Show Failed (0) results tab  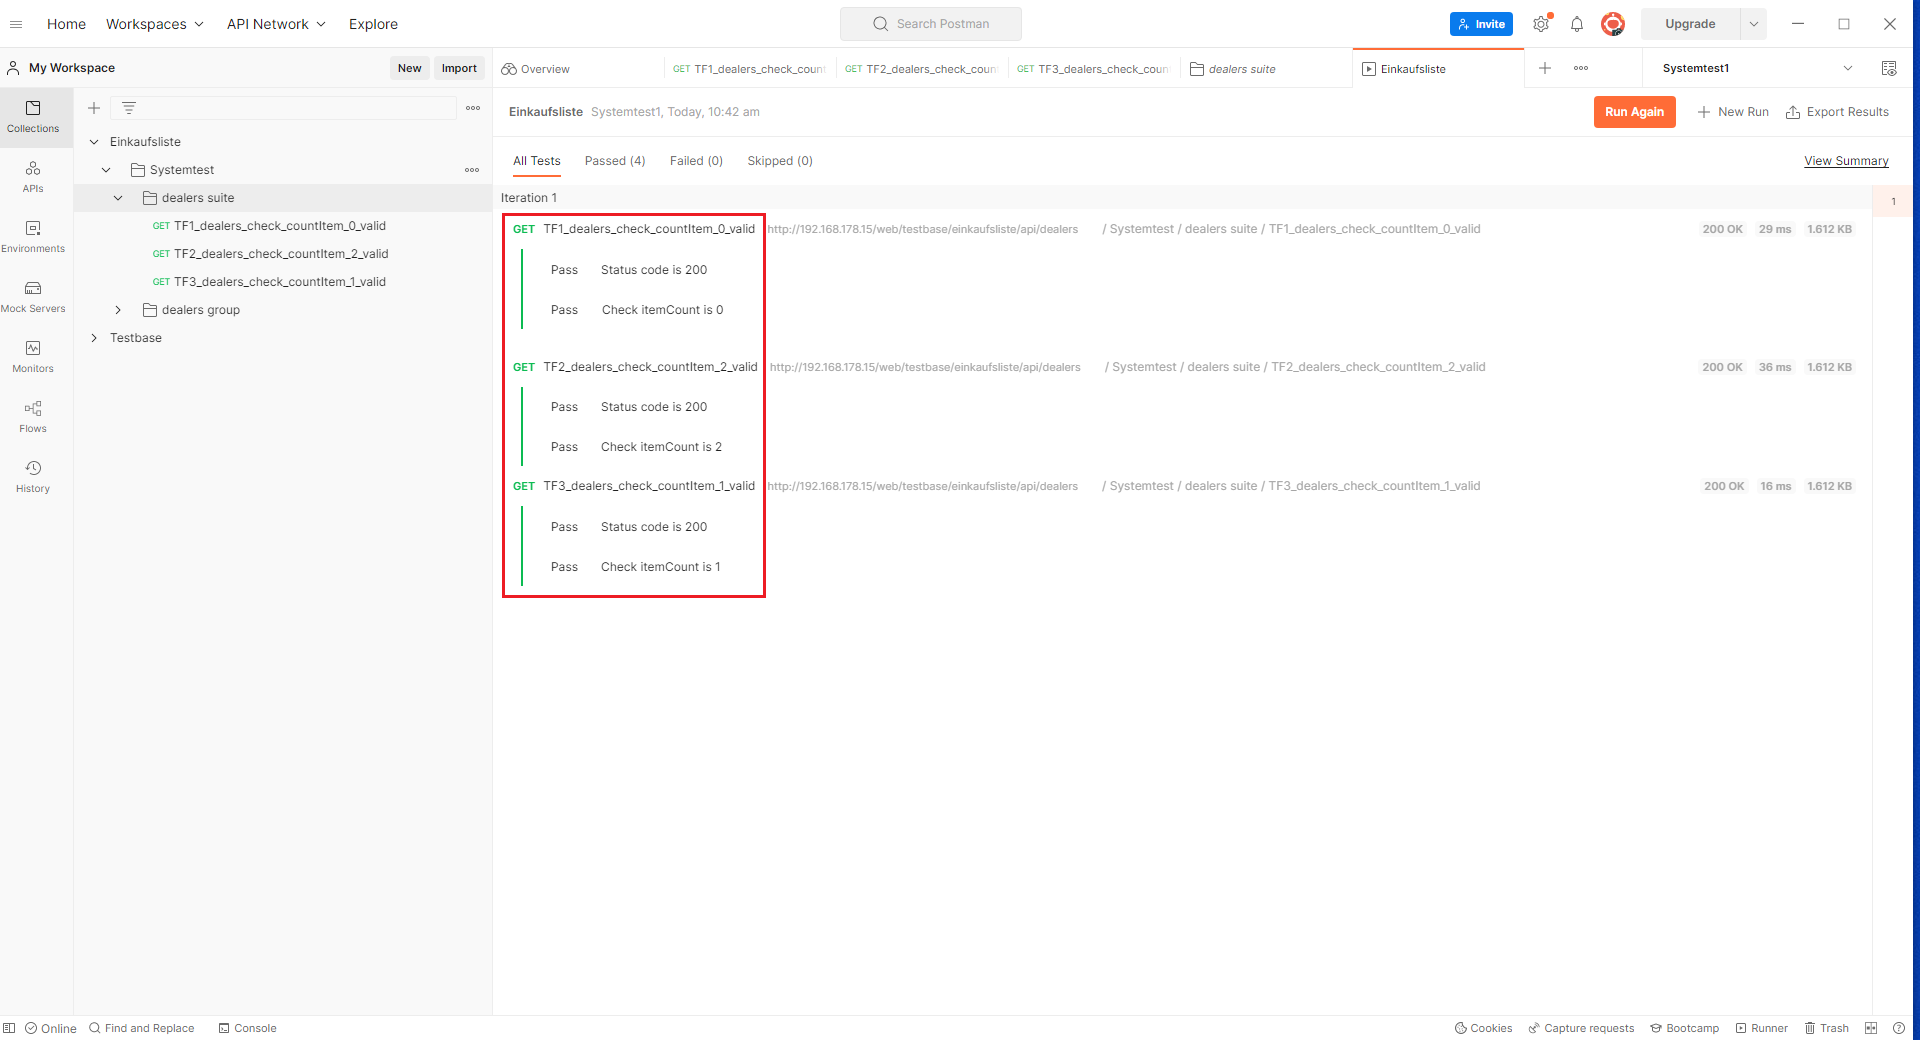point(696,161)
